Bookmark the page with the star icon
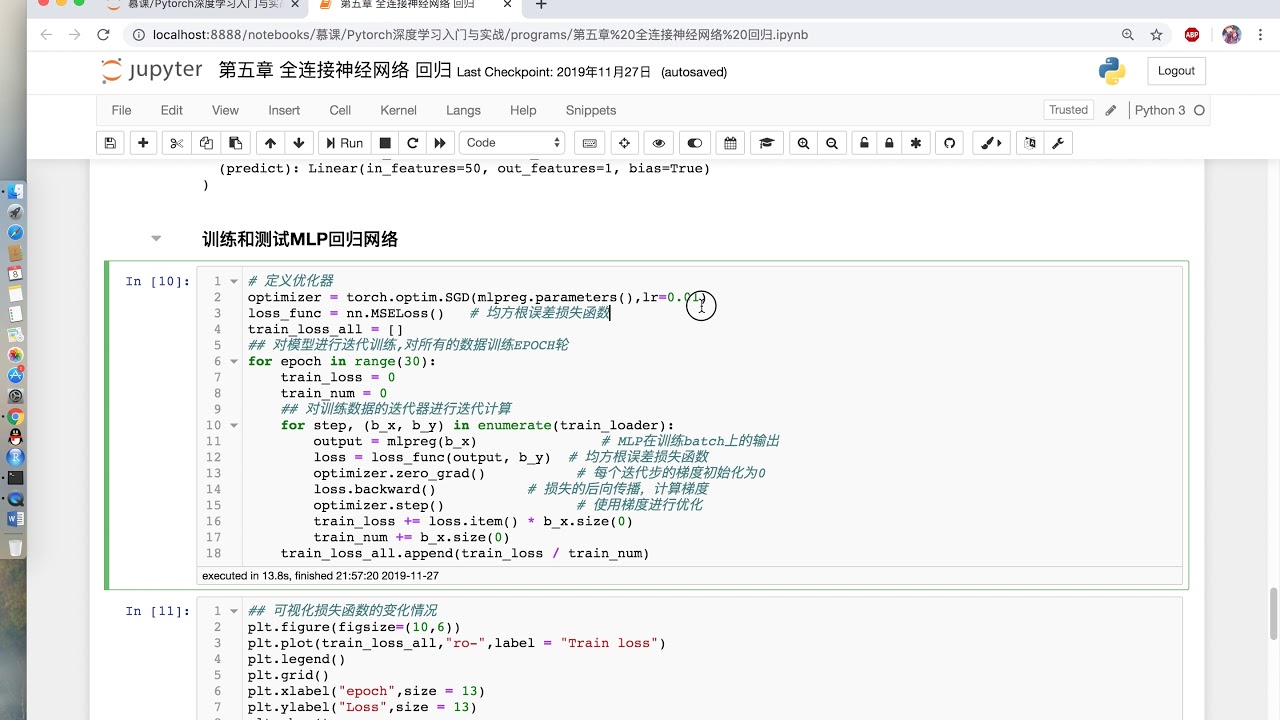This screenshot has width=1280, height=720. (x=1157, y=35)
